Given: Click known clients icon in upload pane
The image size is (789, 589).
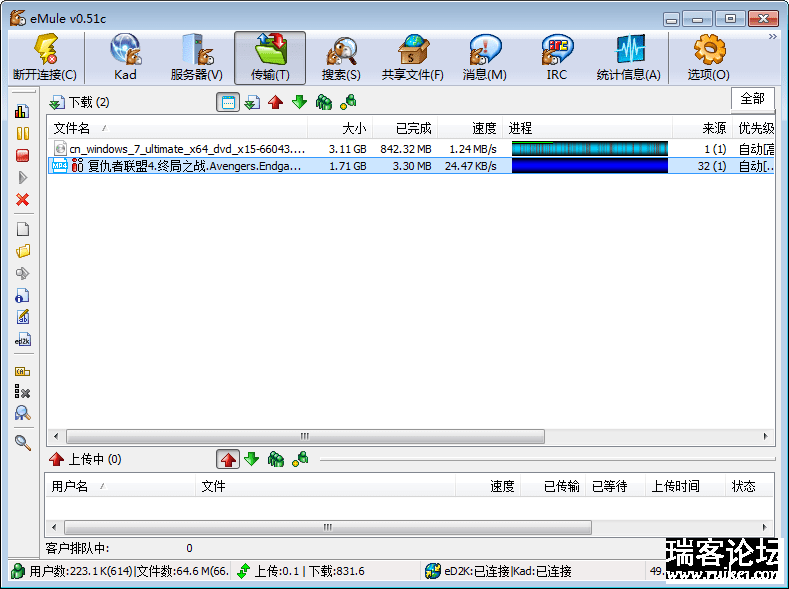Looking at the screenshot, I should pyautogui.click(x=300, y=459).
